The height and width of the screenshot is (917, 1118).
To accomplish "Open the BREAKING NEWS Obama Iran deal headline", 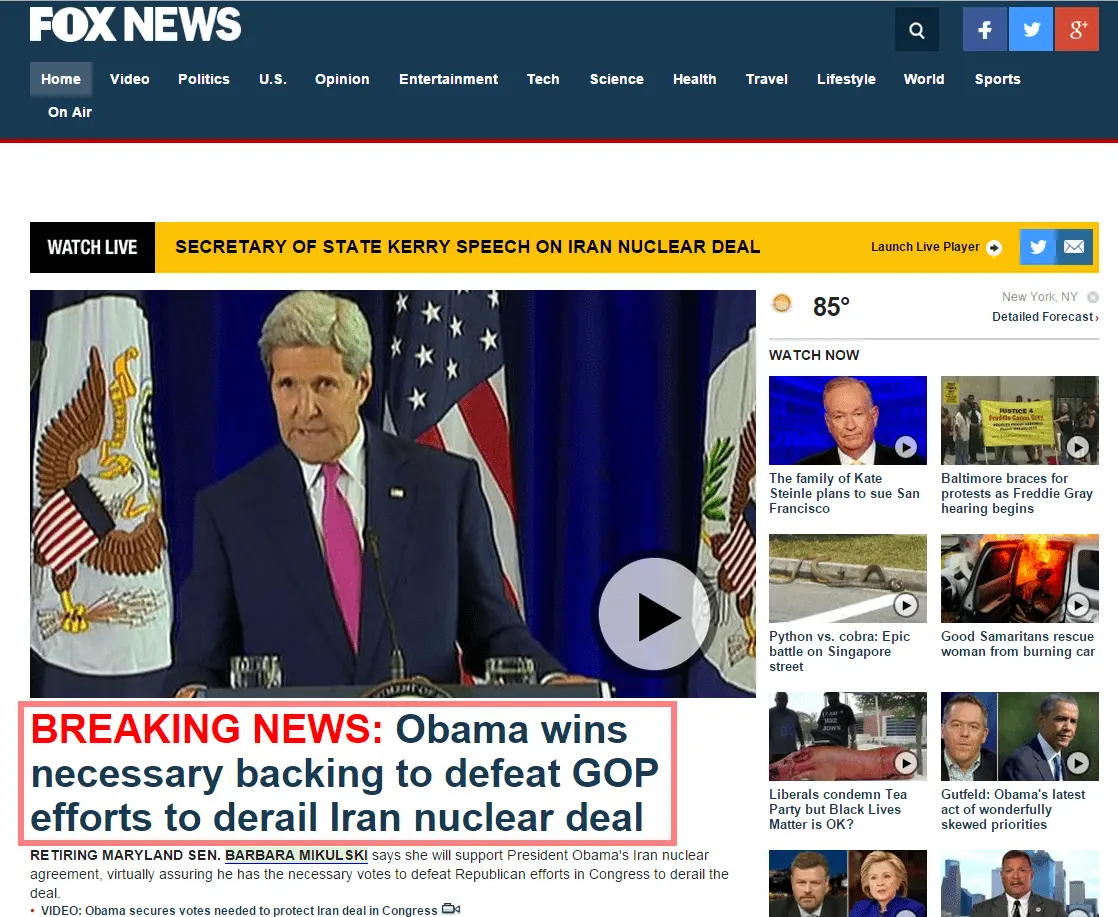I will coord(345,773).
